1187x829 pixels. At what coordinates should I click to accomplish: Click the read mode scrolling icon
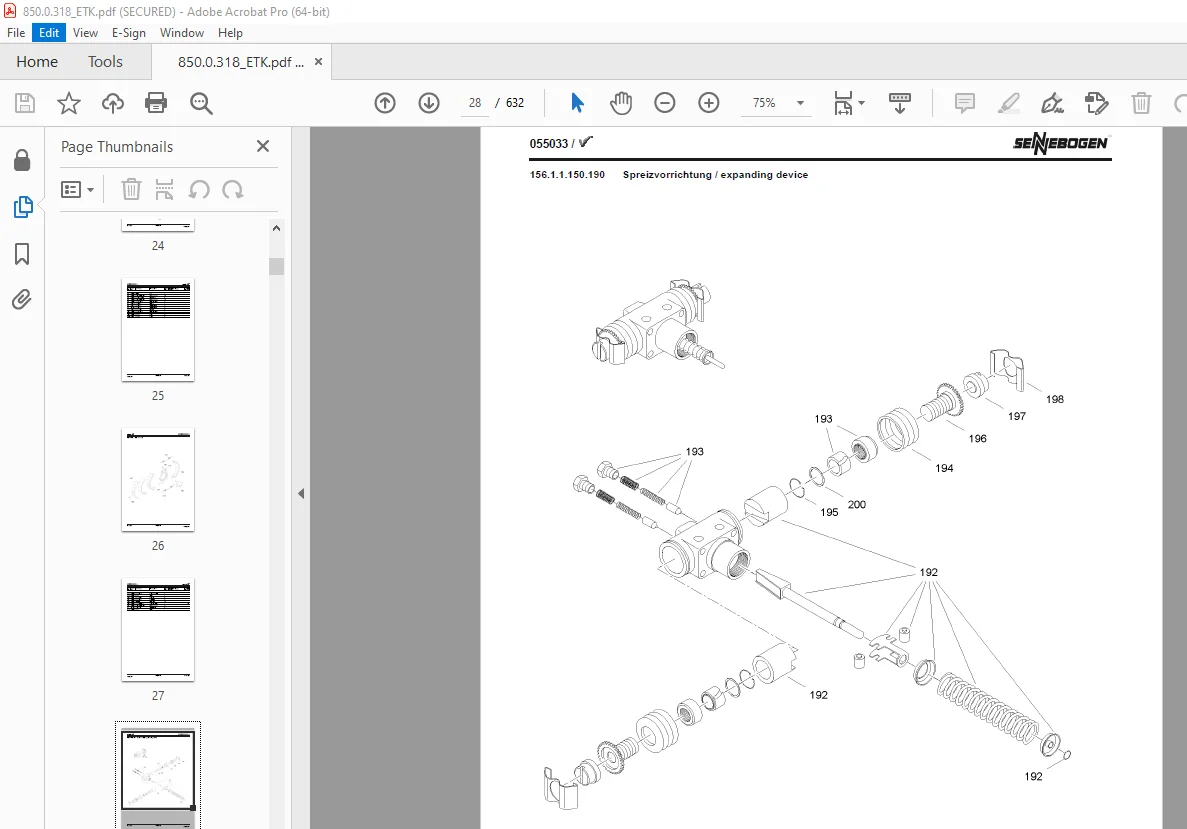(900, 103)
